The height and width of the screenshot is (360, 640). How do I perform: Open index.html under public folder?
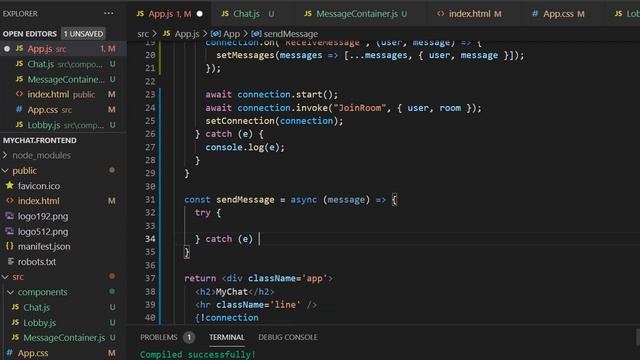pyautogui.click(x=63, y=201)
